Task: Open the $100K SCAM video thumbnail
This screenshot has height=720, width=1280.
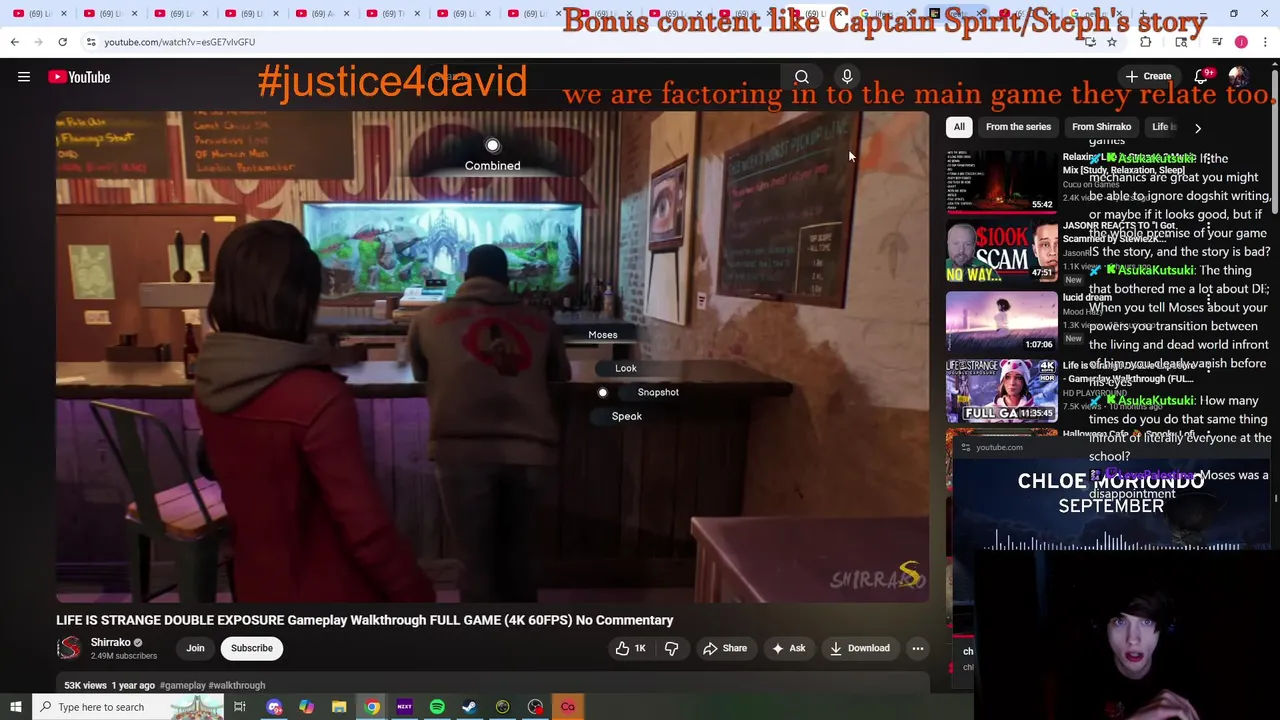Action: (x=1001, y=250)
